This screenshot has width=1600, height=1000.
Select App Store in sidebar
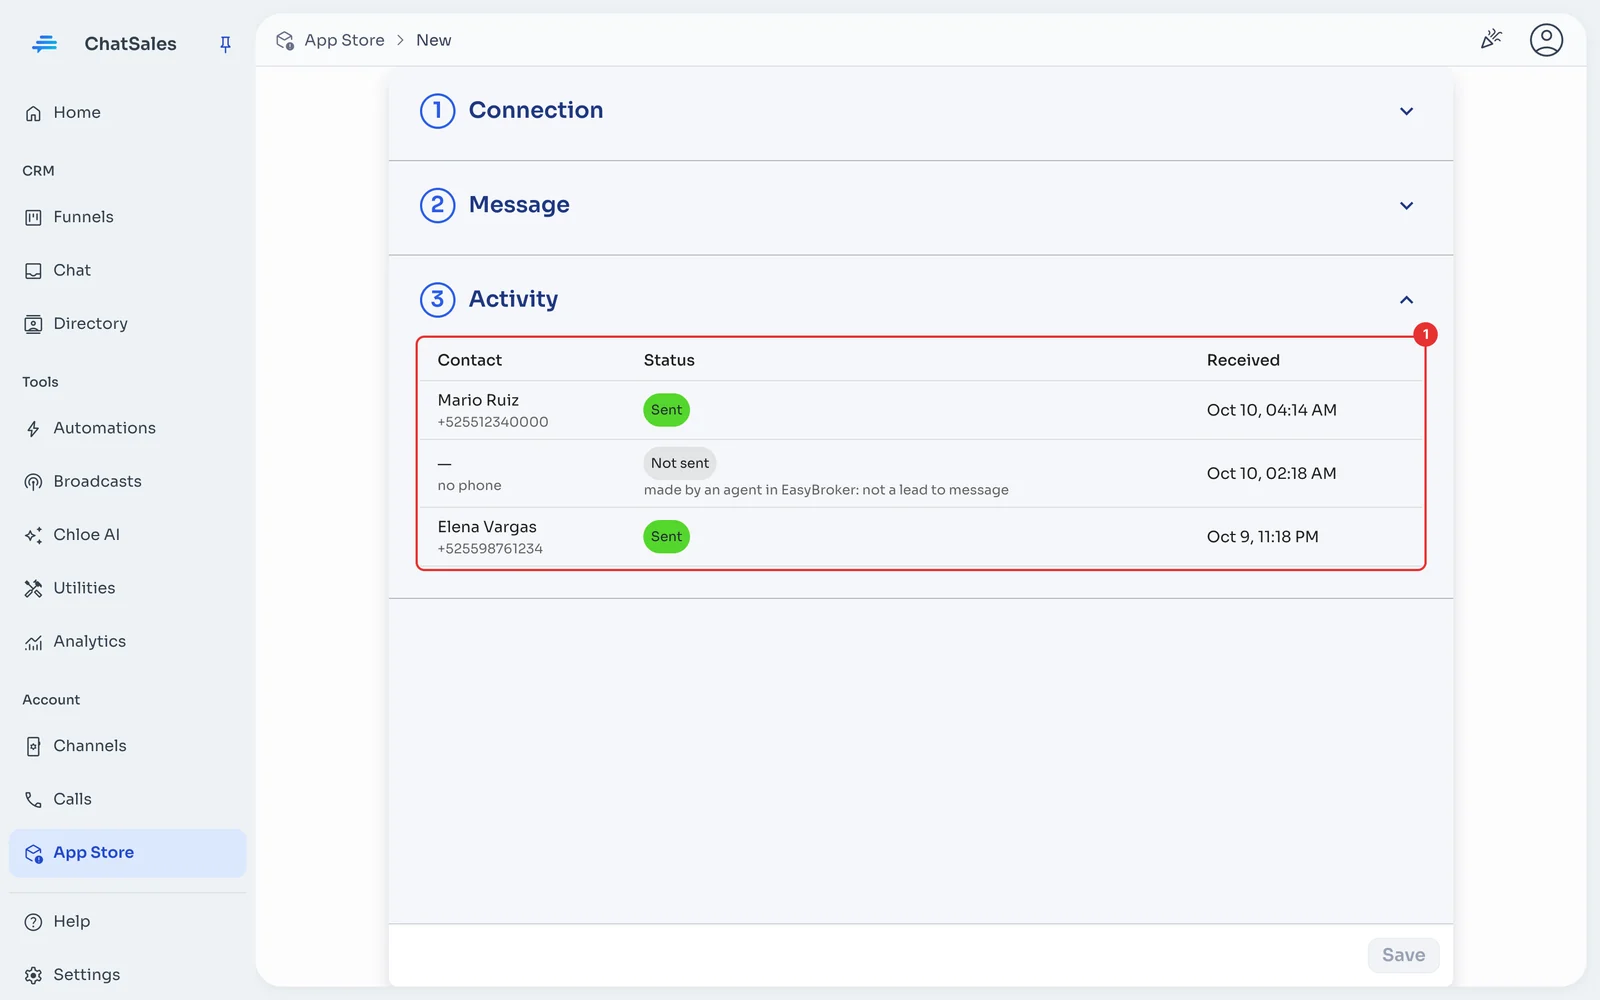click(127, 853)
